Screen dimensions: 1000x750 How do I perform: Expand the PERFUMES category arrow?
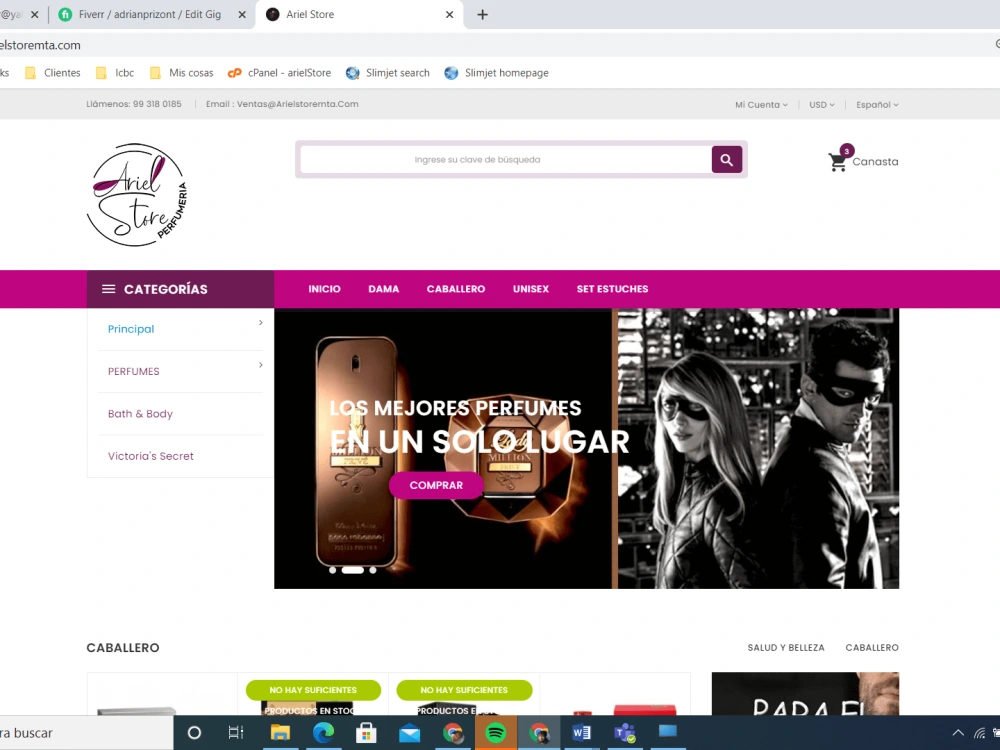(260, 365)
